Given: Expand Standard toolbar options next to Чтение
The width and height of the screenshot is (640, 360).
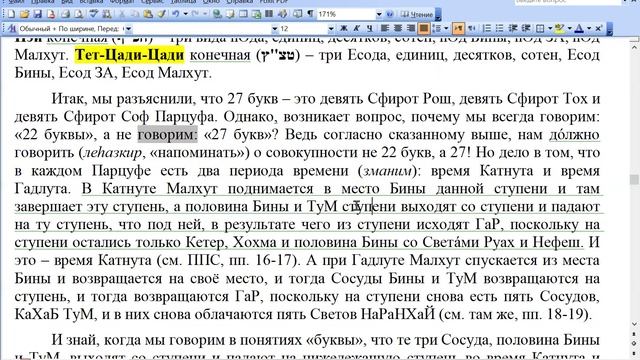Looking at the screenshot, I should click(x=438, y=15).
